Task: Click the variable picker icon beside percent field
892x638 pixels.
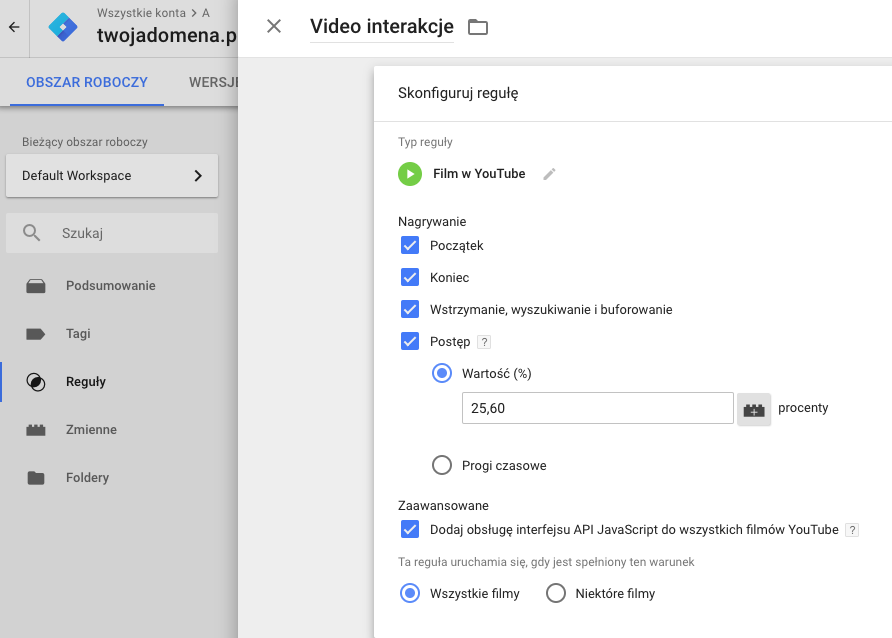Action: coord(754,409)
